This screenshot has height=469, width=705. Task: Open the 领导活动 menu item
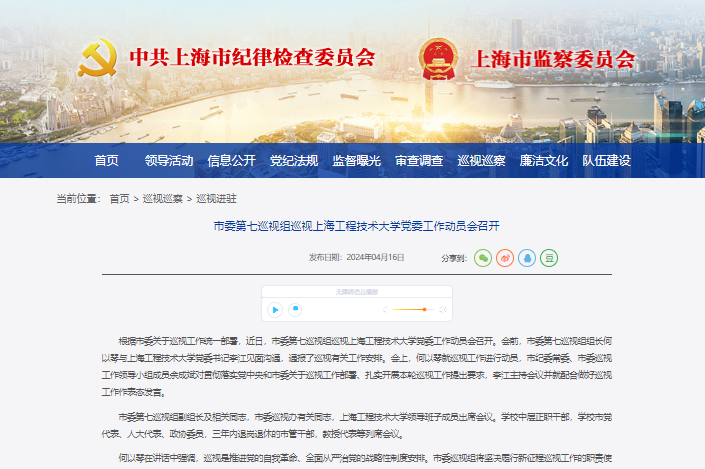pyautogui.click(x=168, y=160)
